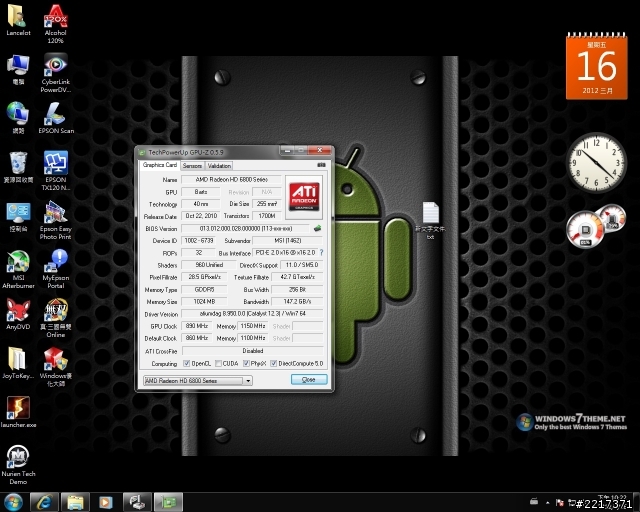640x512 pixels.
Task: Click the 'MSI (1462)' Subvendor value
Action: click(288, 240)
